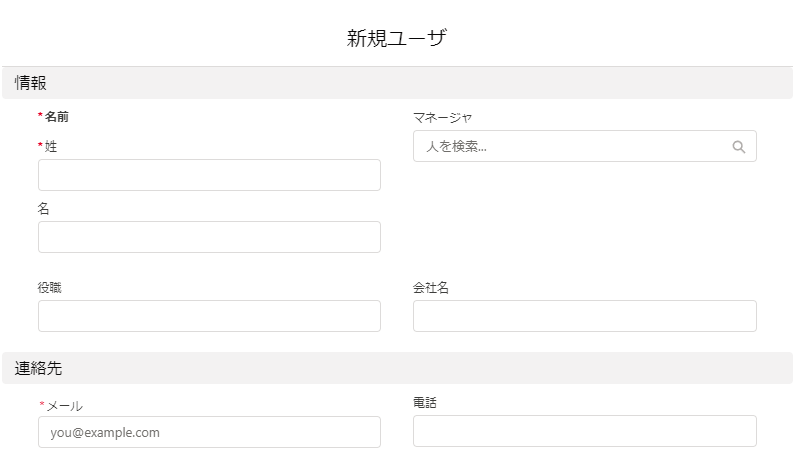This screenshot has height=468, width=802.
Task: Click the 会社名 label text
Action: point(431,287)
